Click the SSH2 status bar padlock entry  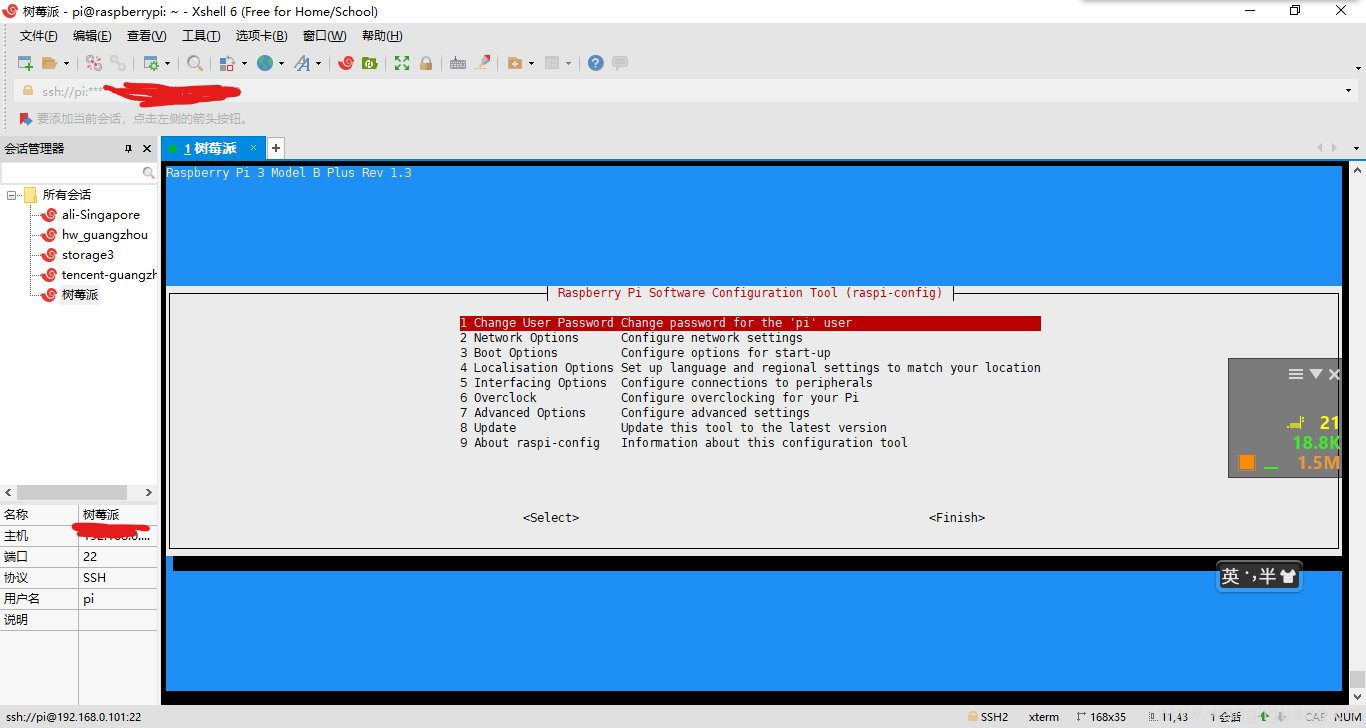[988, 717]
